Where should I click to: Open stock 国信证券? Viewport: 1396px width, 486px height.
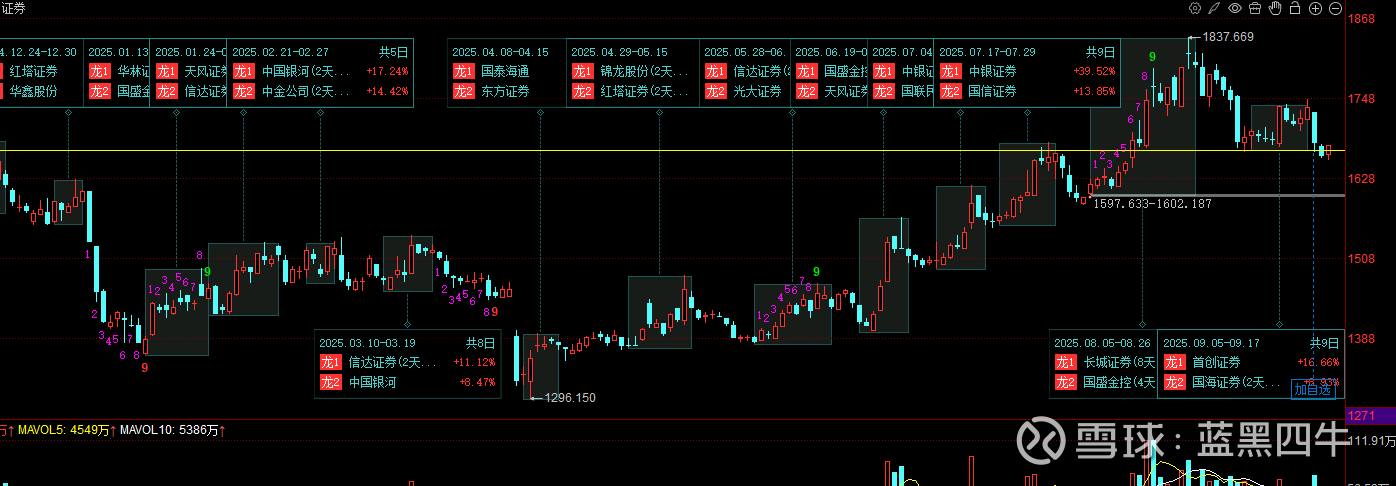(992, 91)
